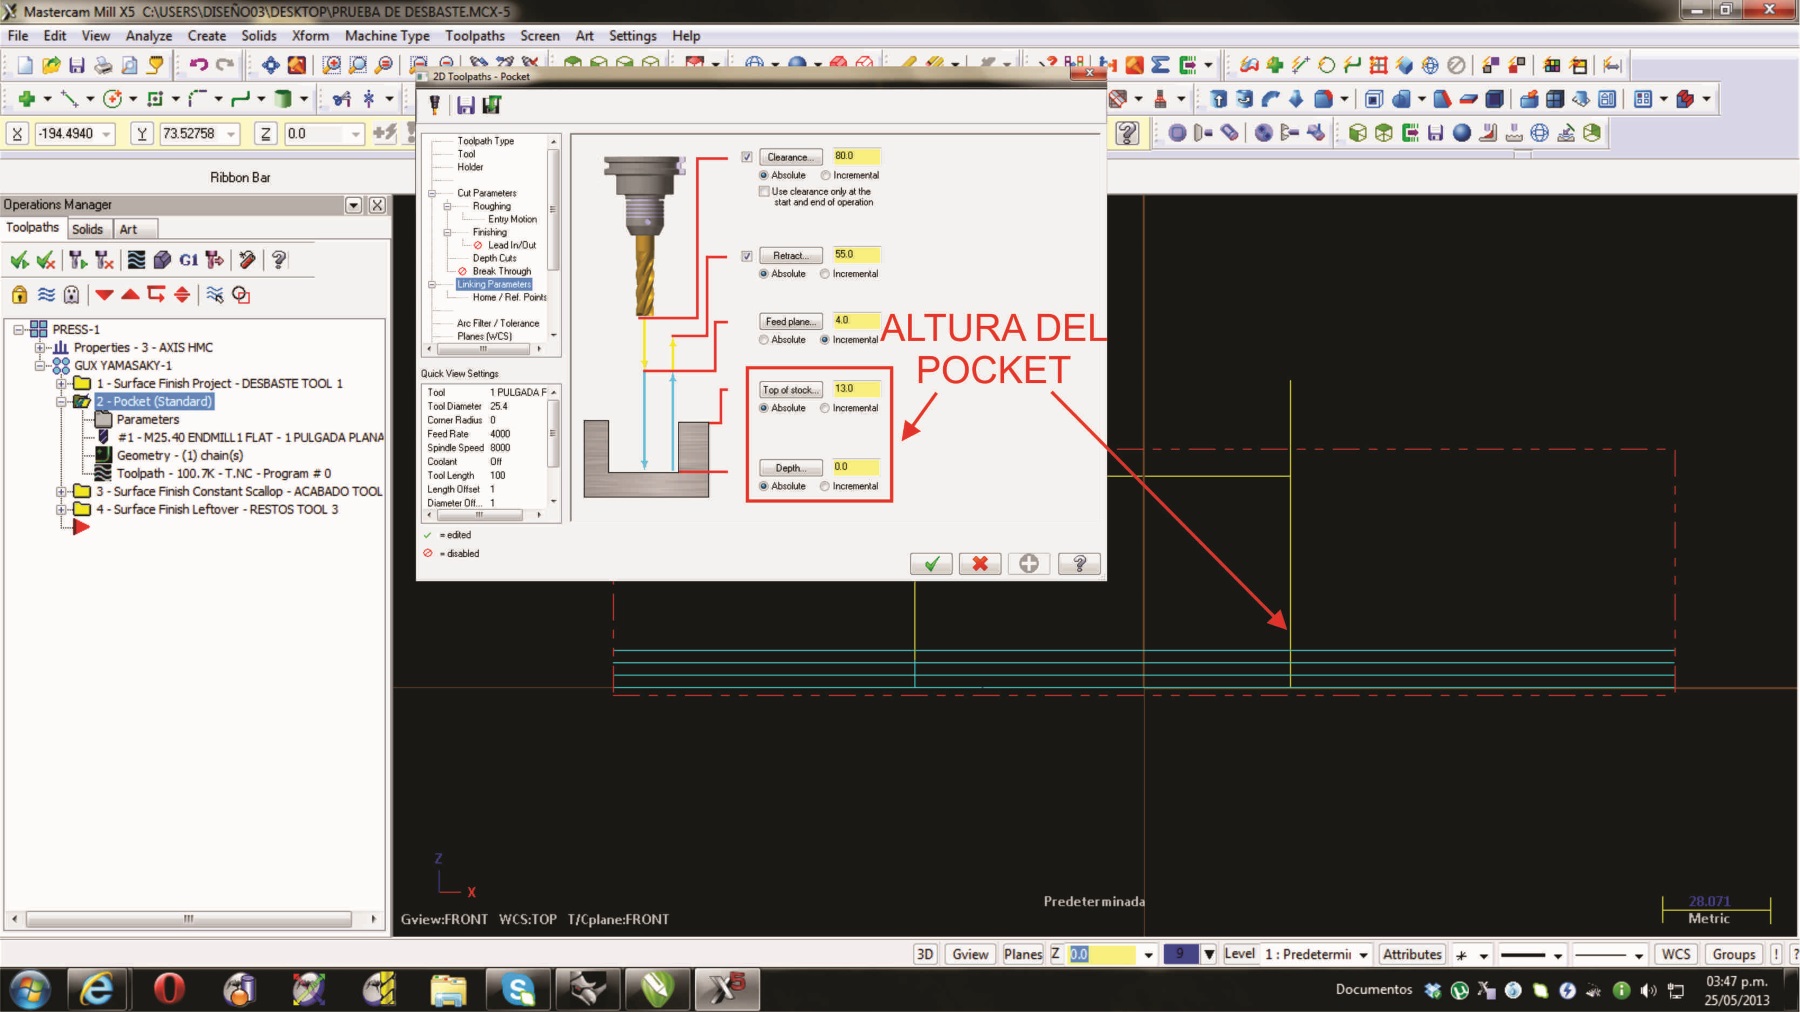The width and height of the screenshot is (1800, 1012).
Task: Click the Top of stock value field 13.0
Action: tap(856, 389)
